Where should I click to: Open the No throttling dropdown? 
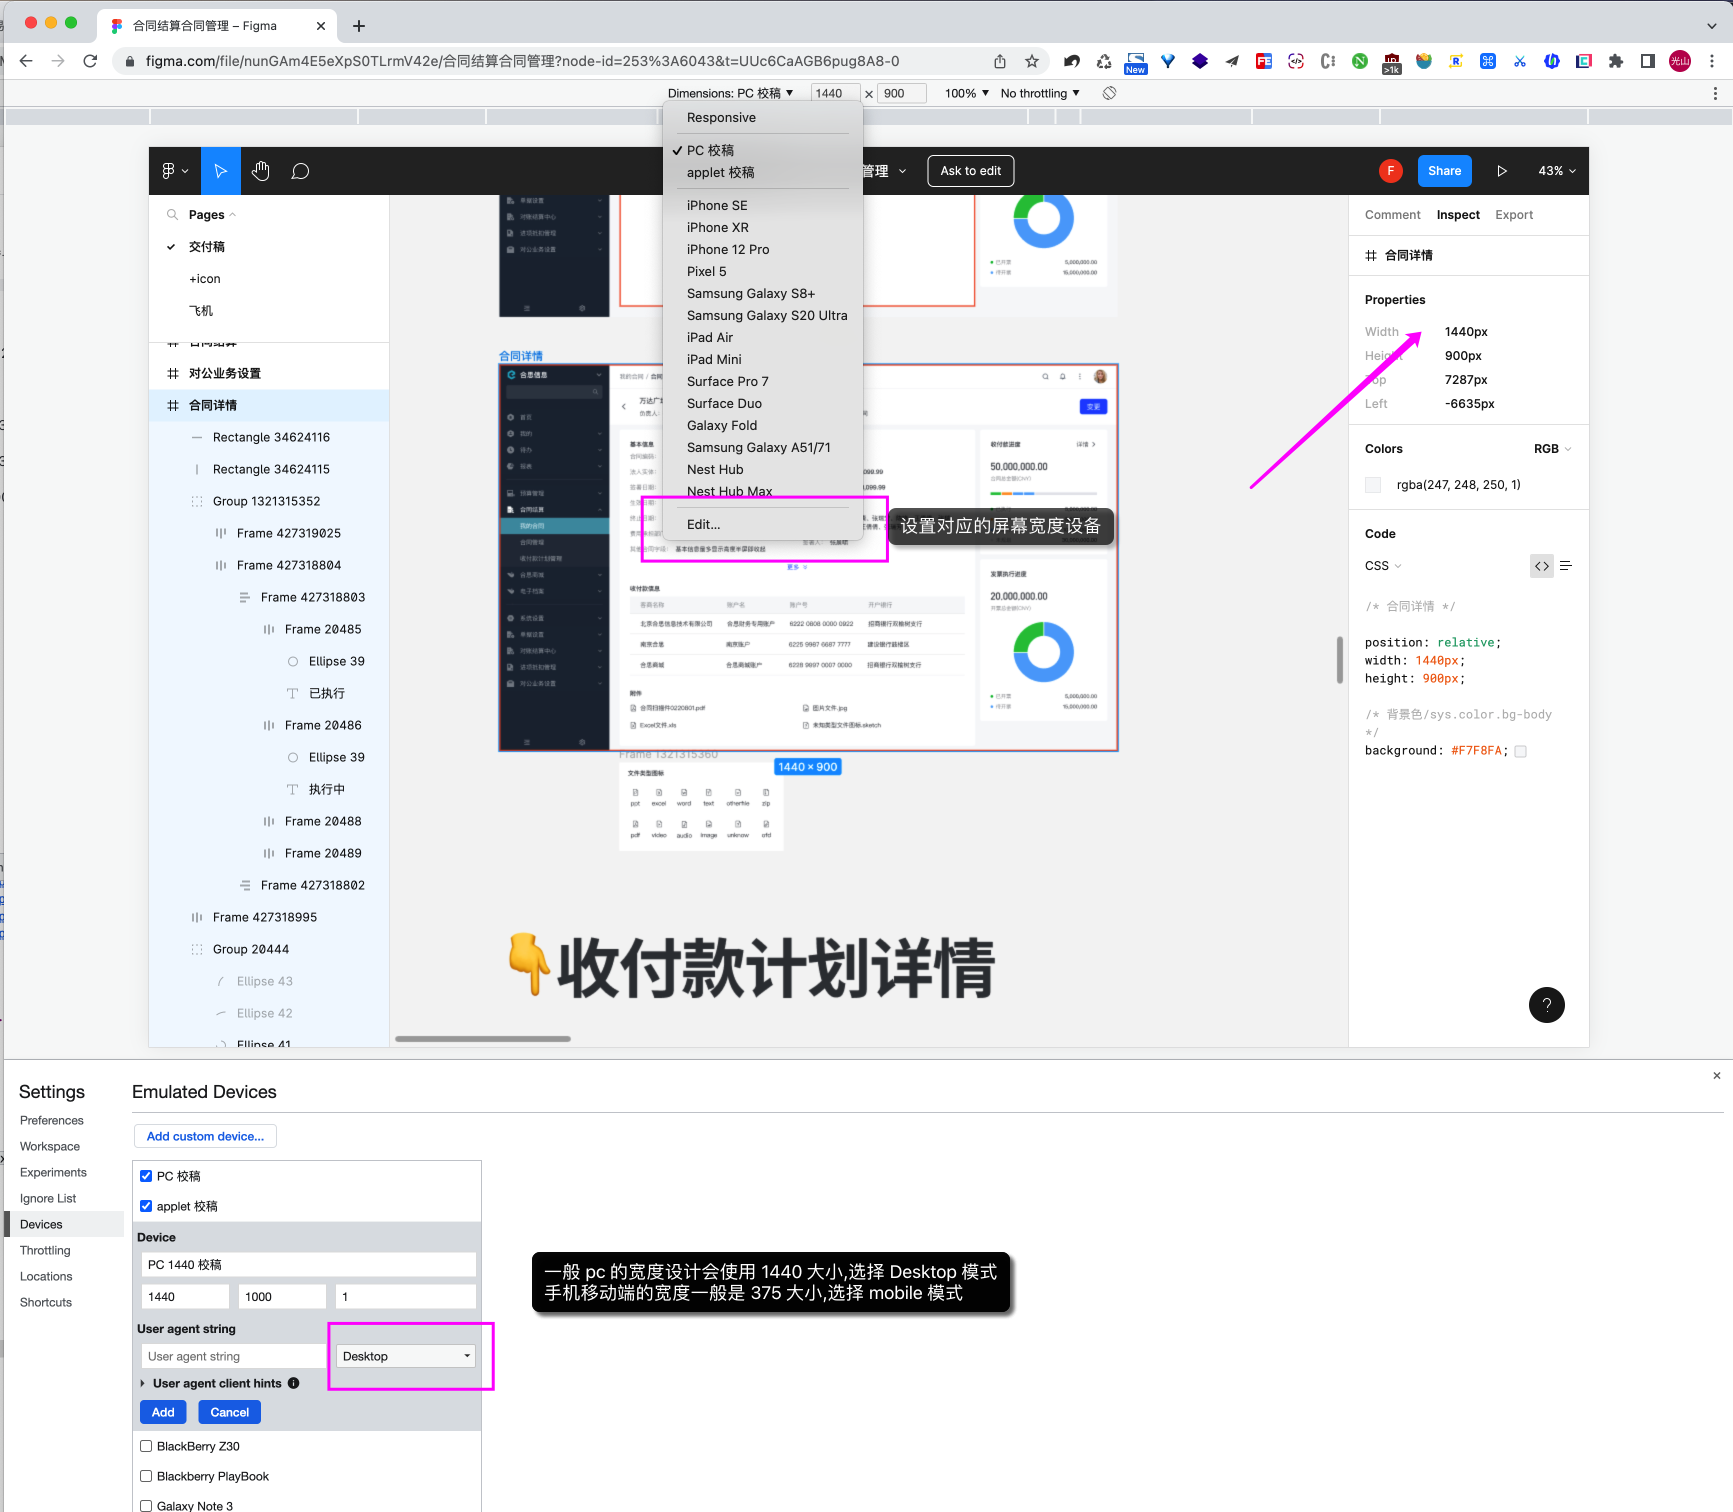pos(1040,93)
